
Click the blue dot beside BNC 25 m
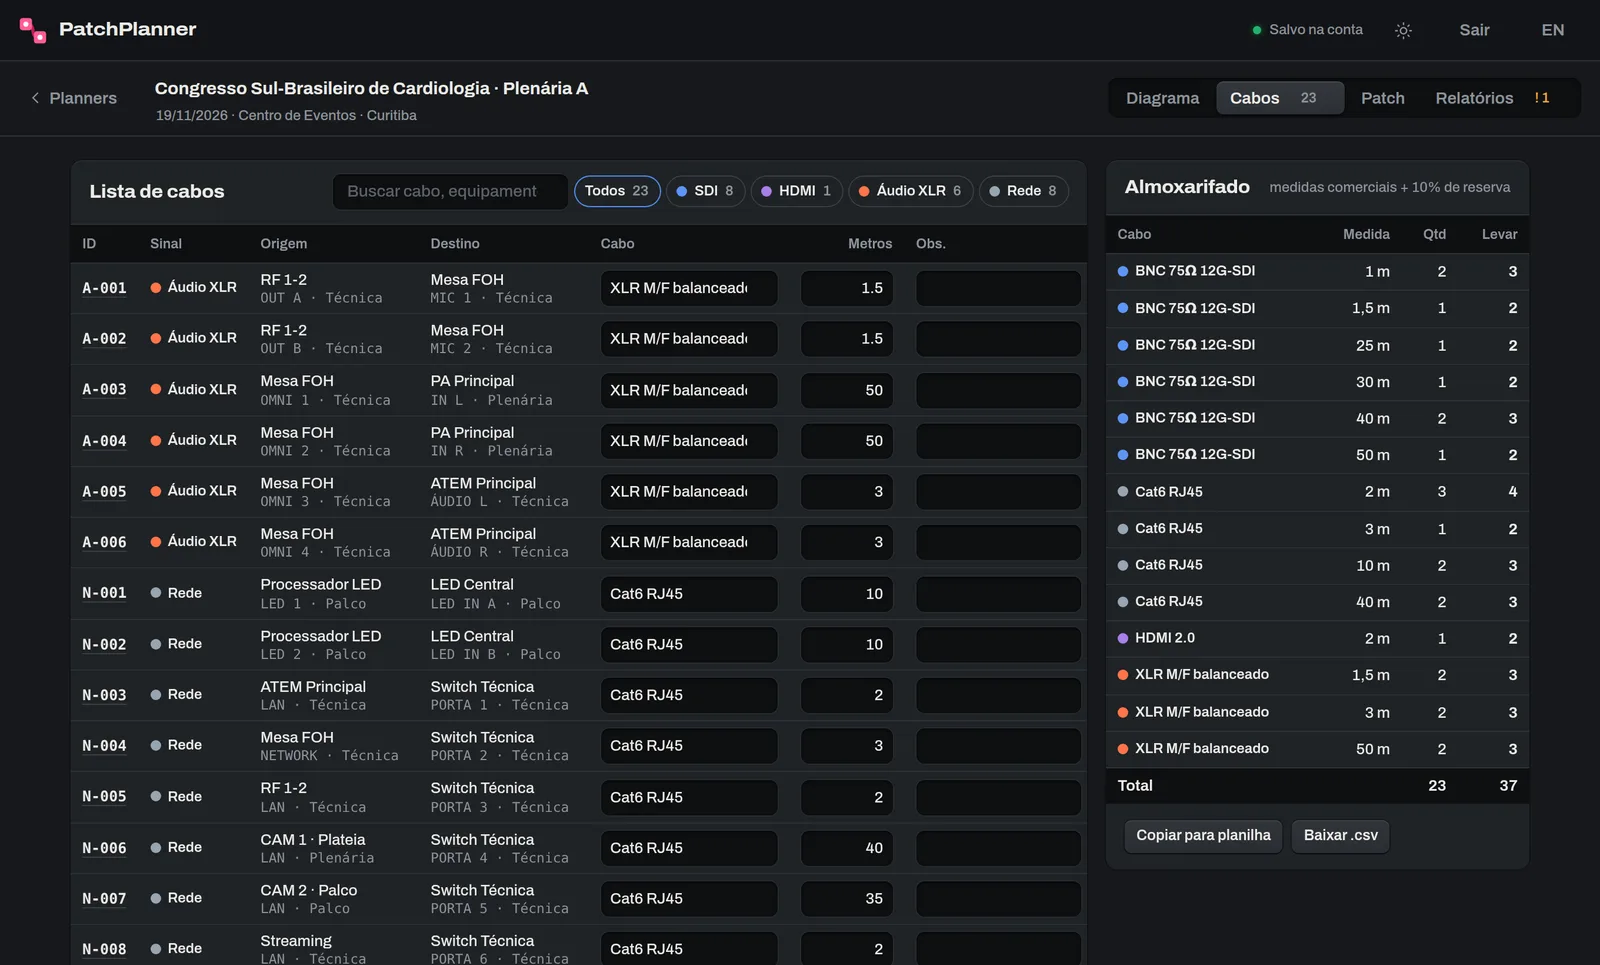point(1123,345)
